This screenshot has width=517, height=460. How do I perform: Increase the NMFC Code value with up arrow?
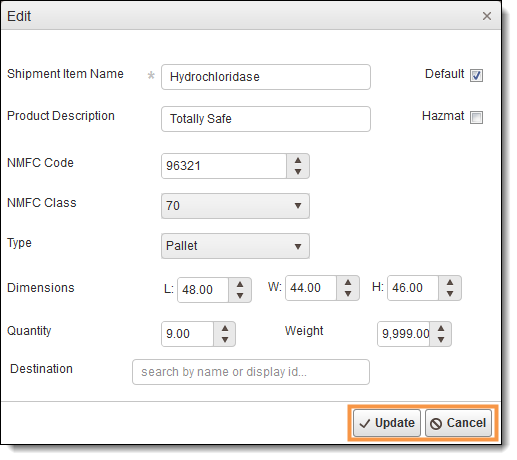click(298, 160)
